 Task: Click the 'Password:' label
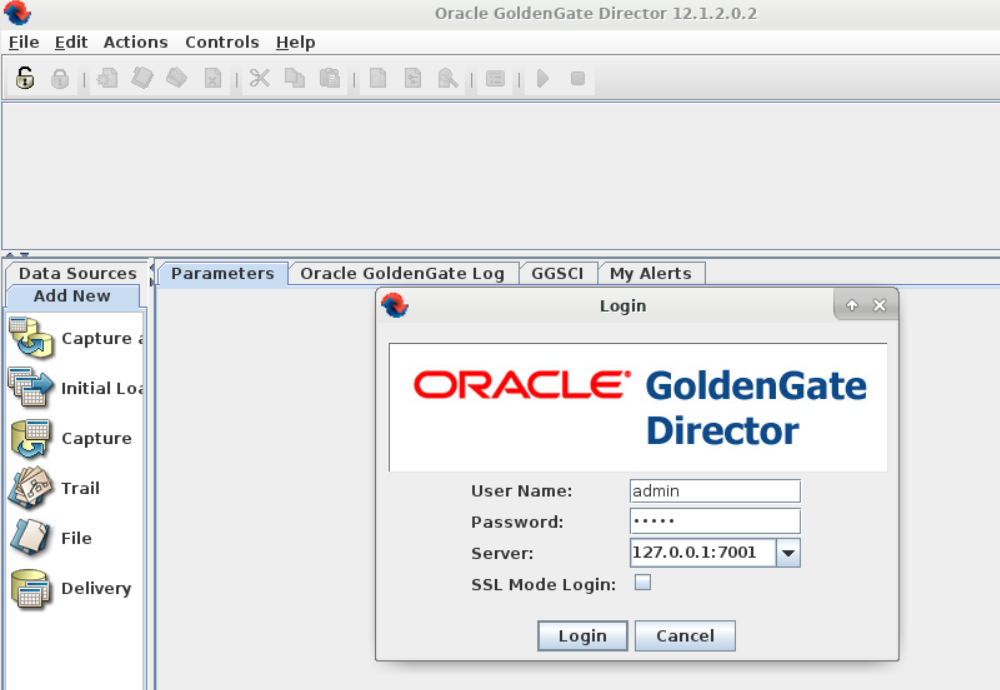pos(517,522)
